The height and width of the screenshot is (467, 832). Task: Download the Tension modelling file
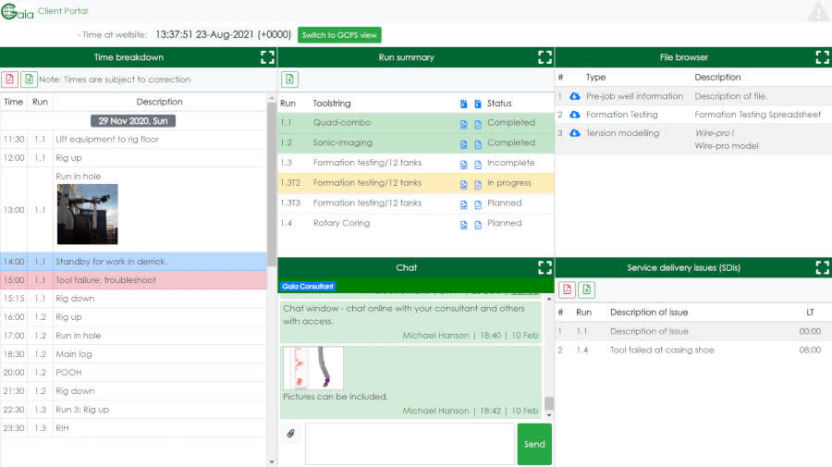pyautogui.click(x=575, y=133)
